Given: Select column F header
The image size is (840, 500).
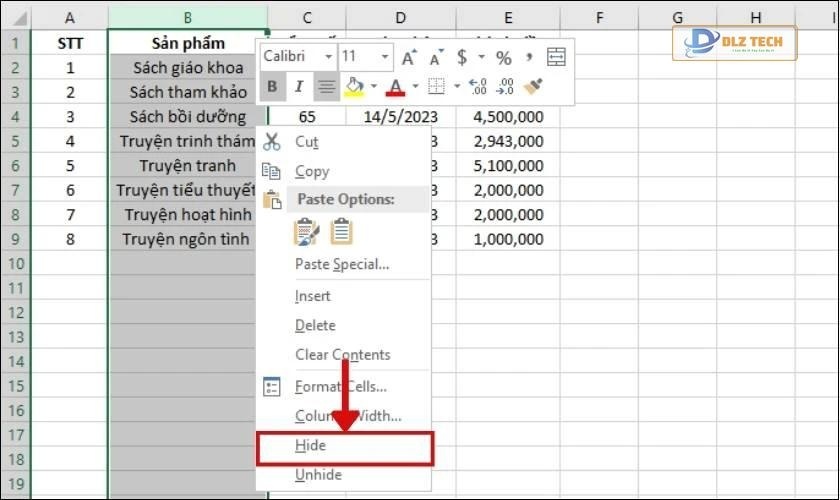Looking at the screenshot, I should coord(599,18).
